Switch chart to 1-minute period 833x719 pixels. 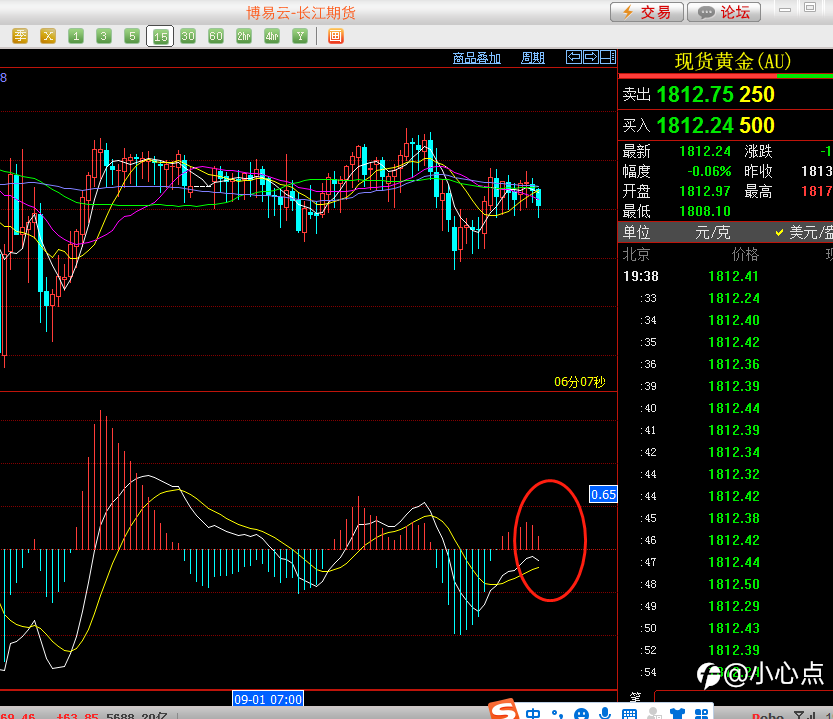pos(76,36)
